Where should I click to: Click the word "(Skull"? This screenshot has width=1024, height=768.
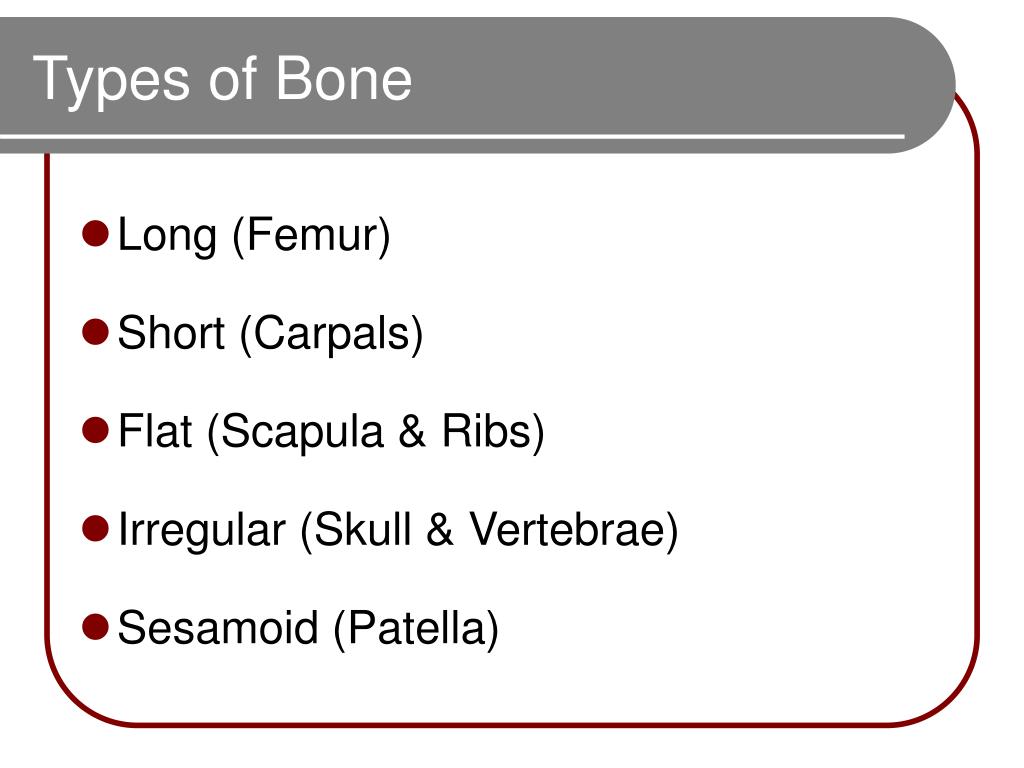[x=356, y=530]
